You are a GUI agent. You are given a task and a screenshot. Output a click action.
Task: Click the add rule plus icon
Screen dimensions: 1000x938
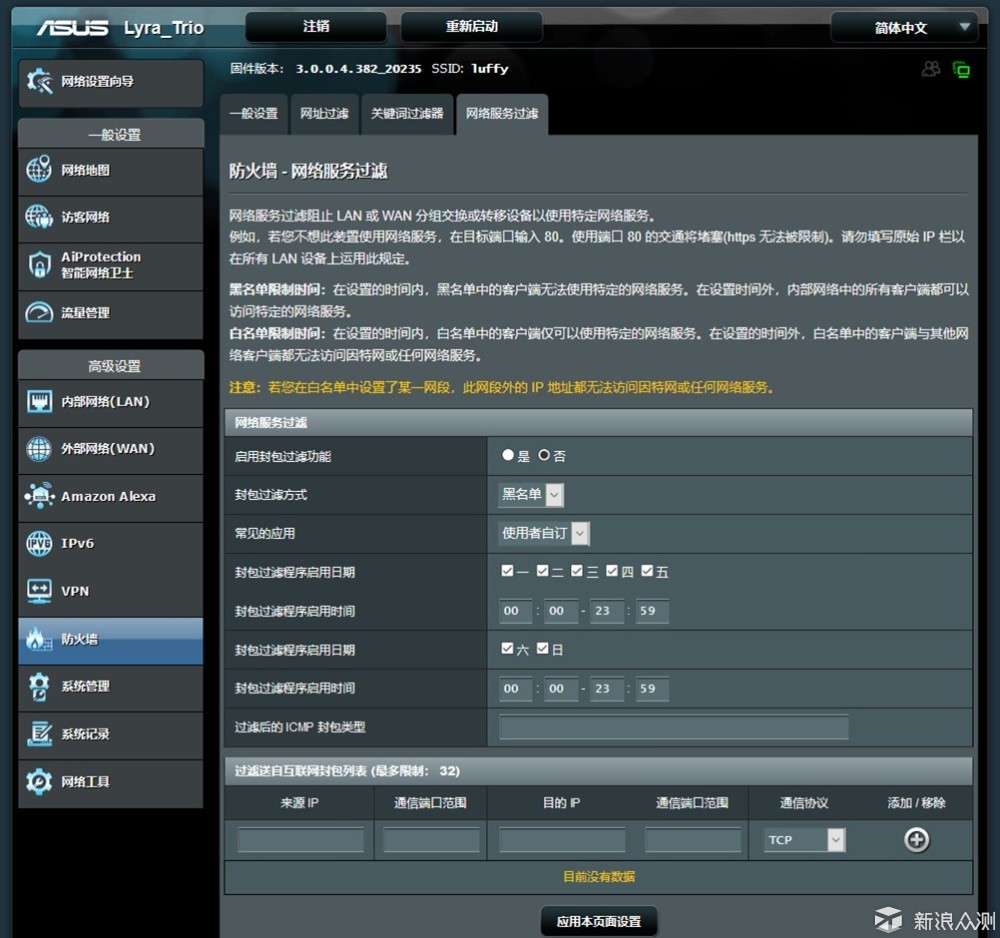coord(916,840)
